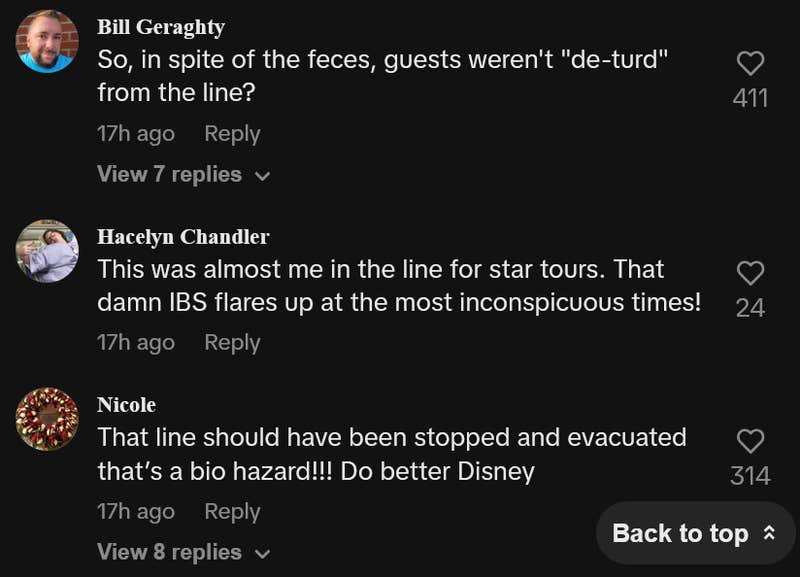The image size is (800, 577).
Task: Collapse View 7 replies chevron arrow
Action: click(262, 175)
